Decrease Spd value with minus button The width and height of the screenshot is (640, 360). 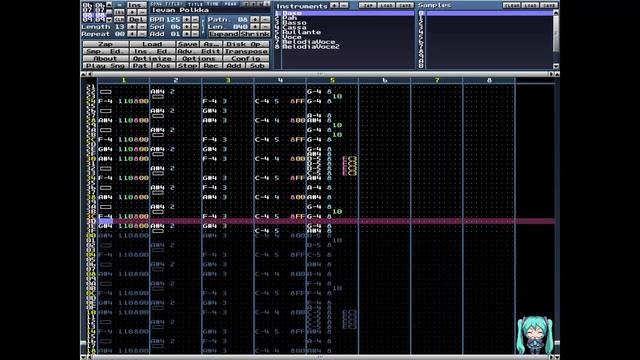coord(195,27)
